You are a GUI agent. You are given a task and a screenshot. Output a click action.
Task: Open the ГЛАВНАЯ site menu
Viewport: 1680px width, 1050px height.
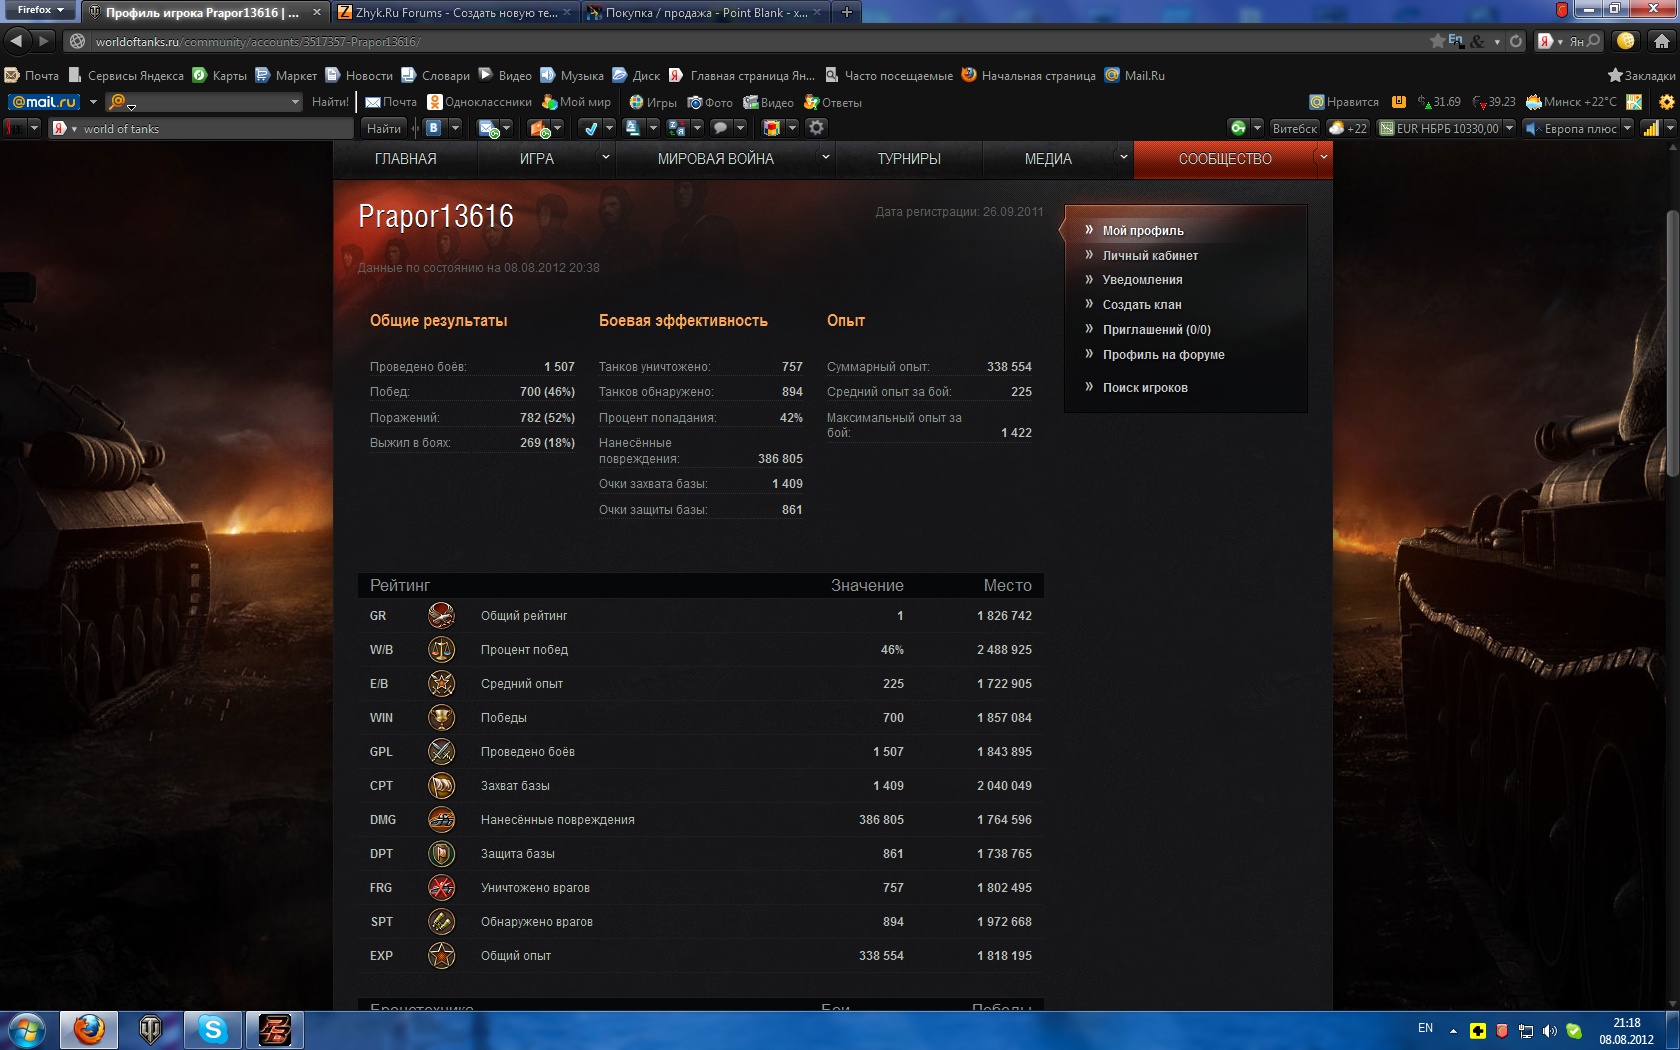(x=405, y=159)
